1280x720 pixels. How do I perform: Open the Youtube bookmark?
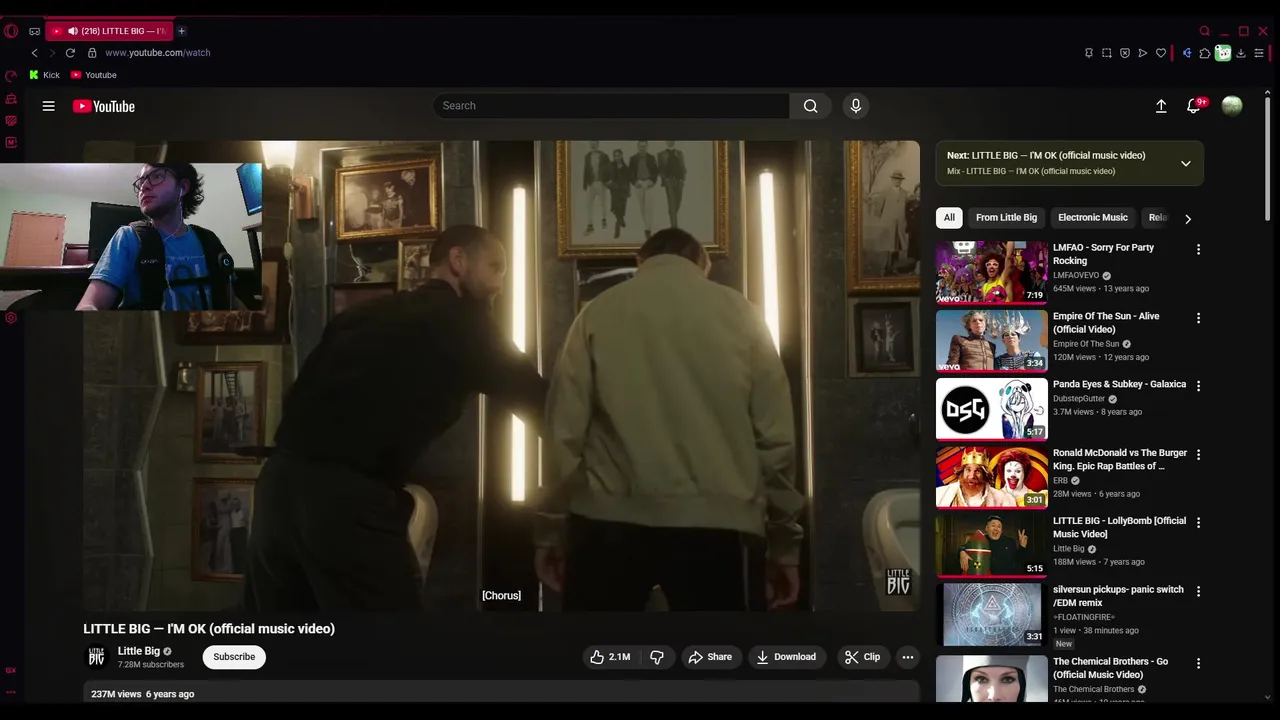(x=93, y=75)
